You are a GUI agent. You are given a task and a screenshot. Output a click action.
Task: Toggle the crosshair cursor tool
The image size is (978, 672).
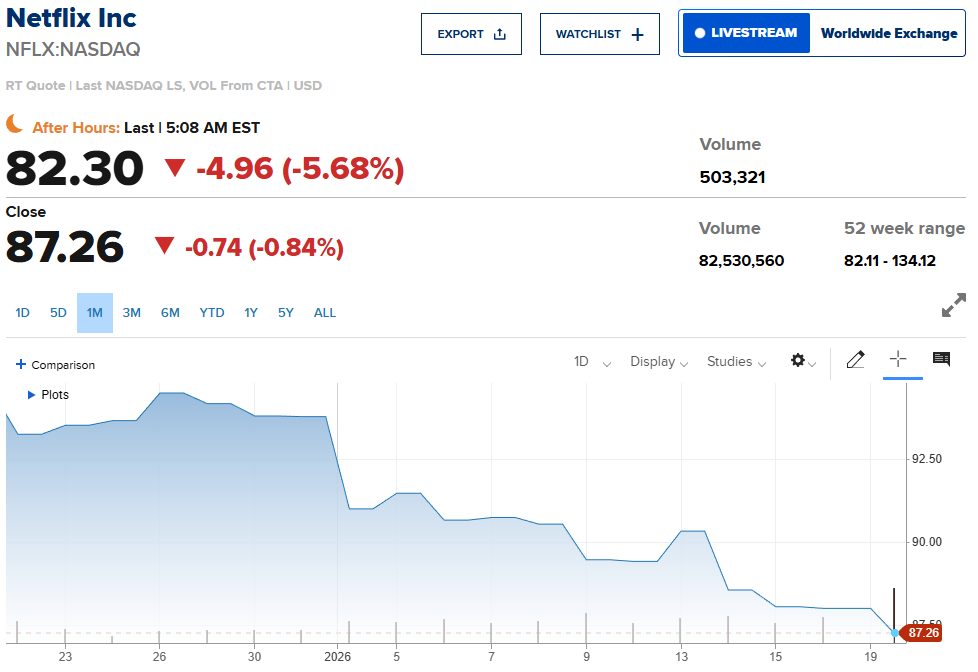coord(898,359)
